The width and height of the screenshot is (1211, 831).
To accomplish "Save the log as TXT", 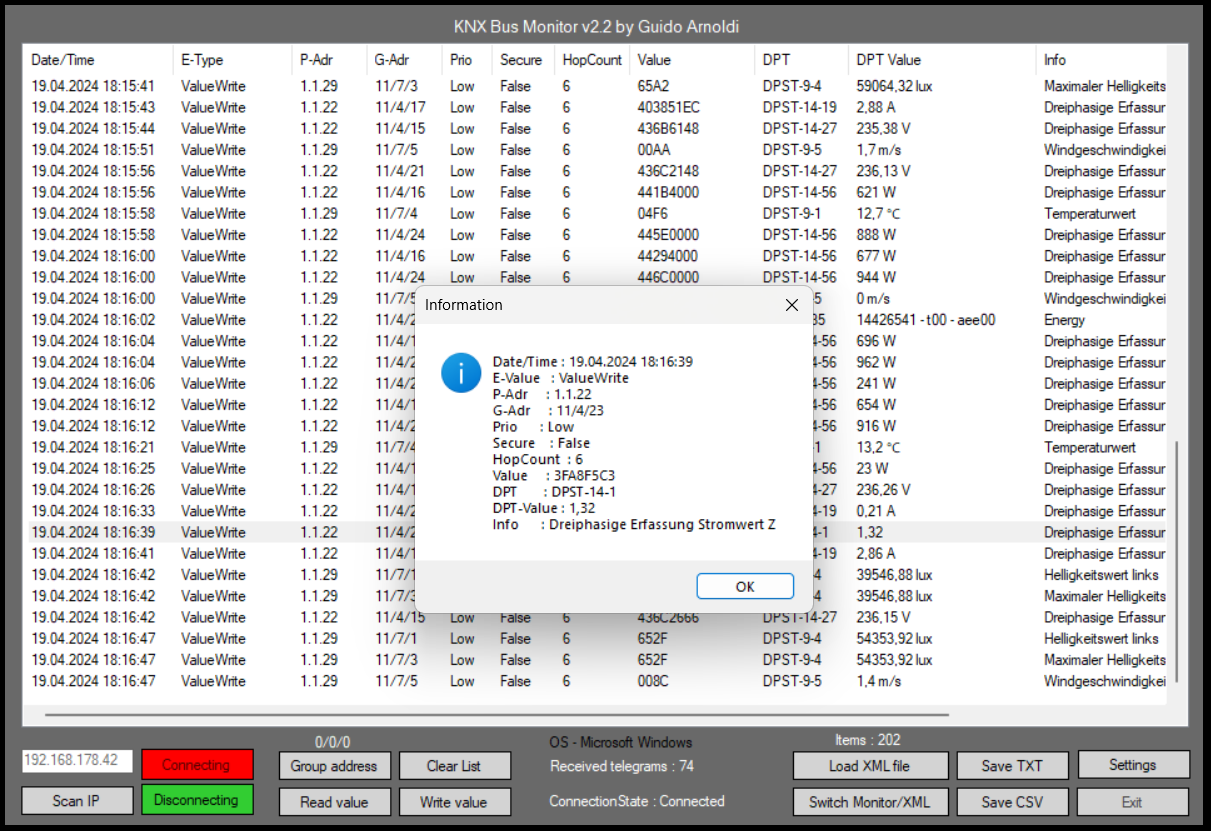I will pyautogui.click(x=1012, y=764).
